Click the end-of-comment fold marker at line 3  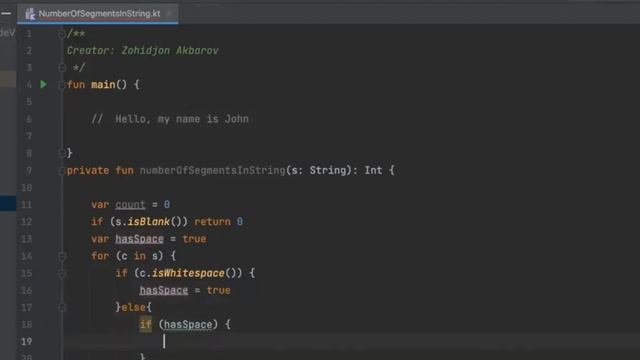tap(62, 67)
